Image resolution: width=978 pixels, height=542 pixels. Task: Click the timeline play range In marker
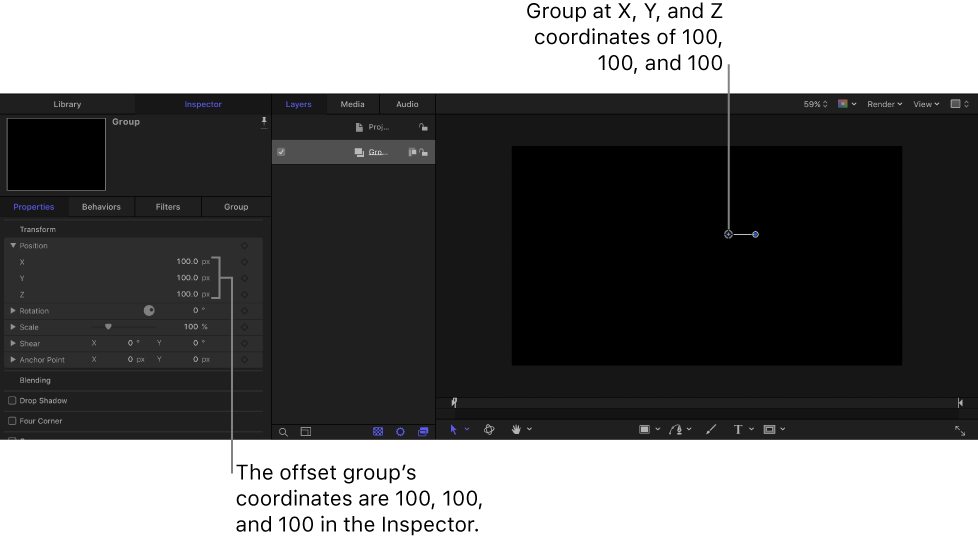point(454,403)
